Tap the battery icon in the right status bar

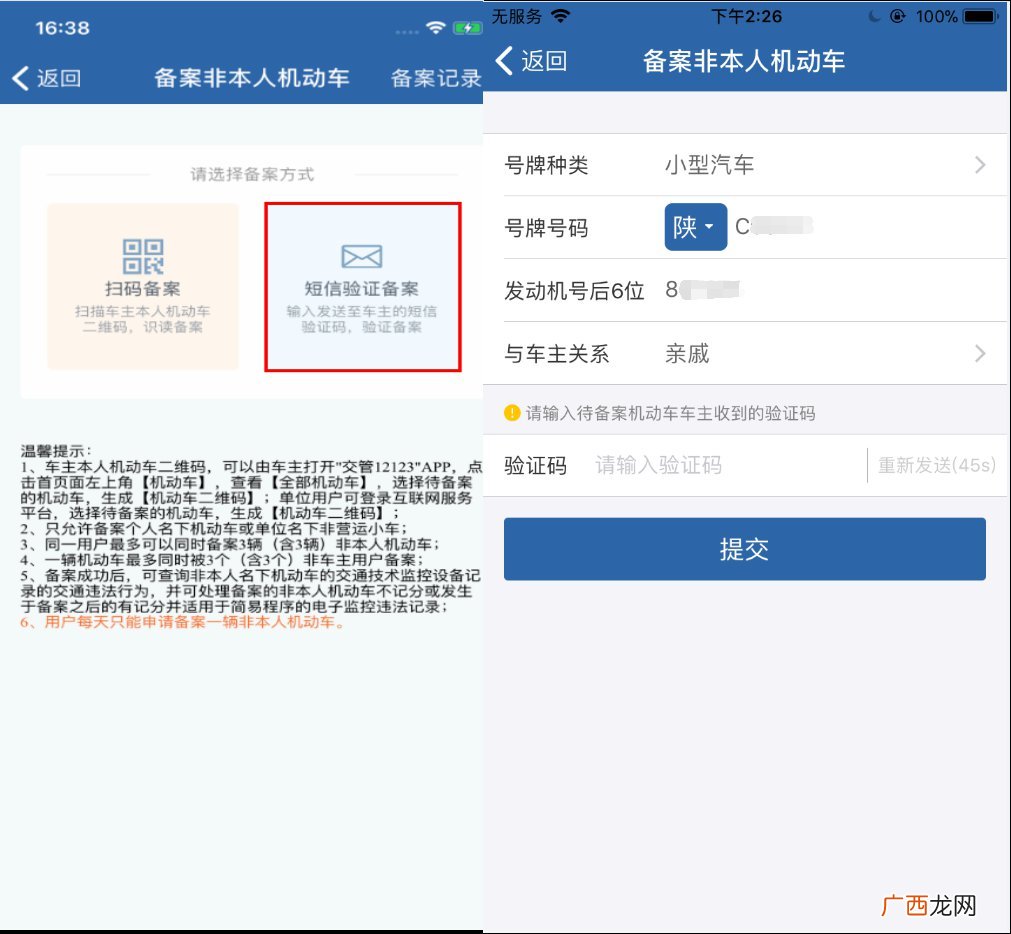click(x=981, y=16)
